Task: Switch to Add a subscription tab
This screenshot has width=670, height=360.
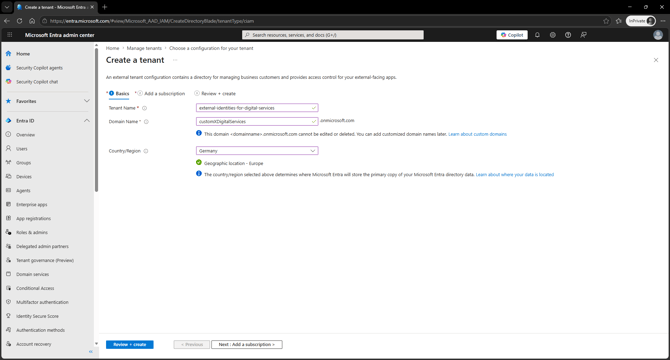Action: 162,94
